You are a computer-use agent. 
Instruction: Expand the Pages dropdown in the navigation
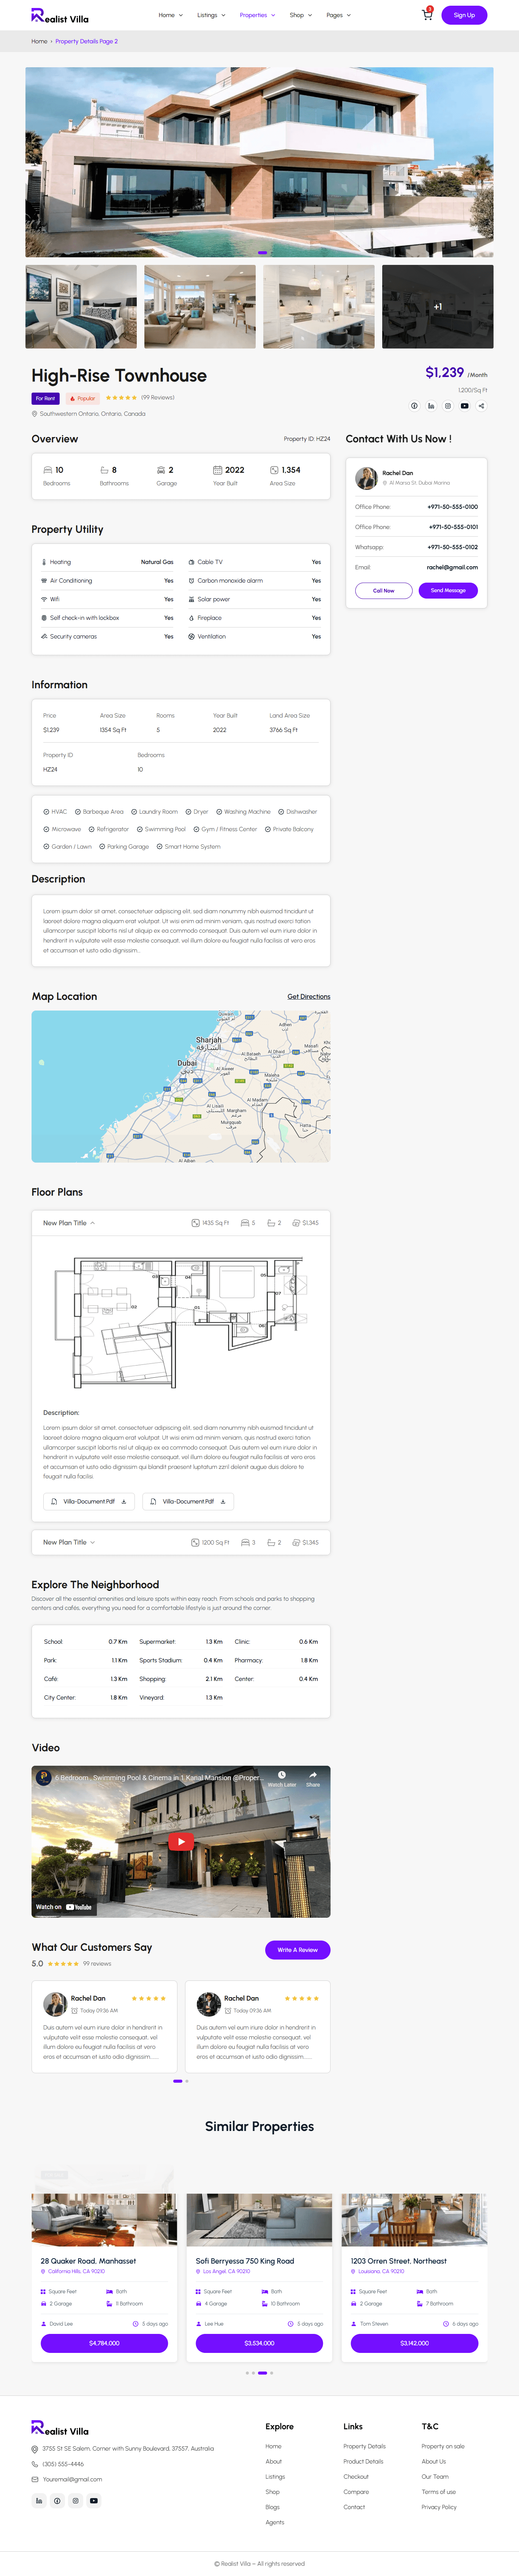(x=338, y=15)
